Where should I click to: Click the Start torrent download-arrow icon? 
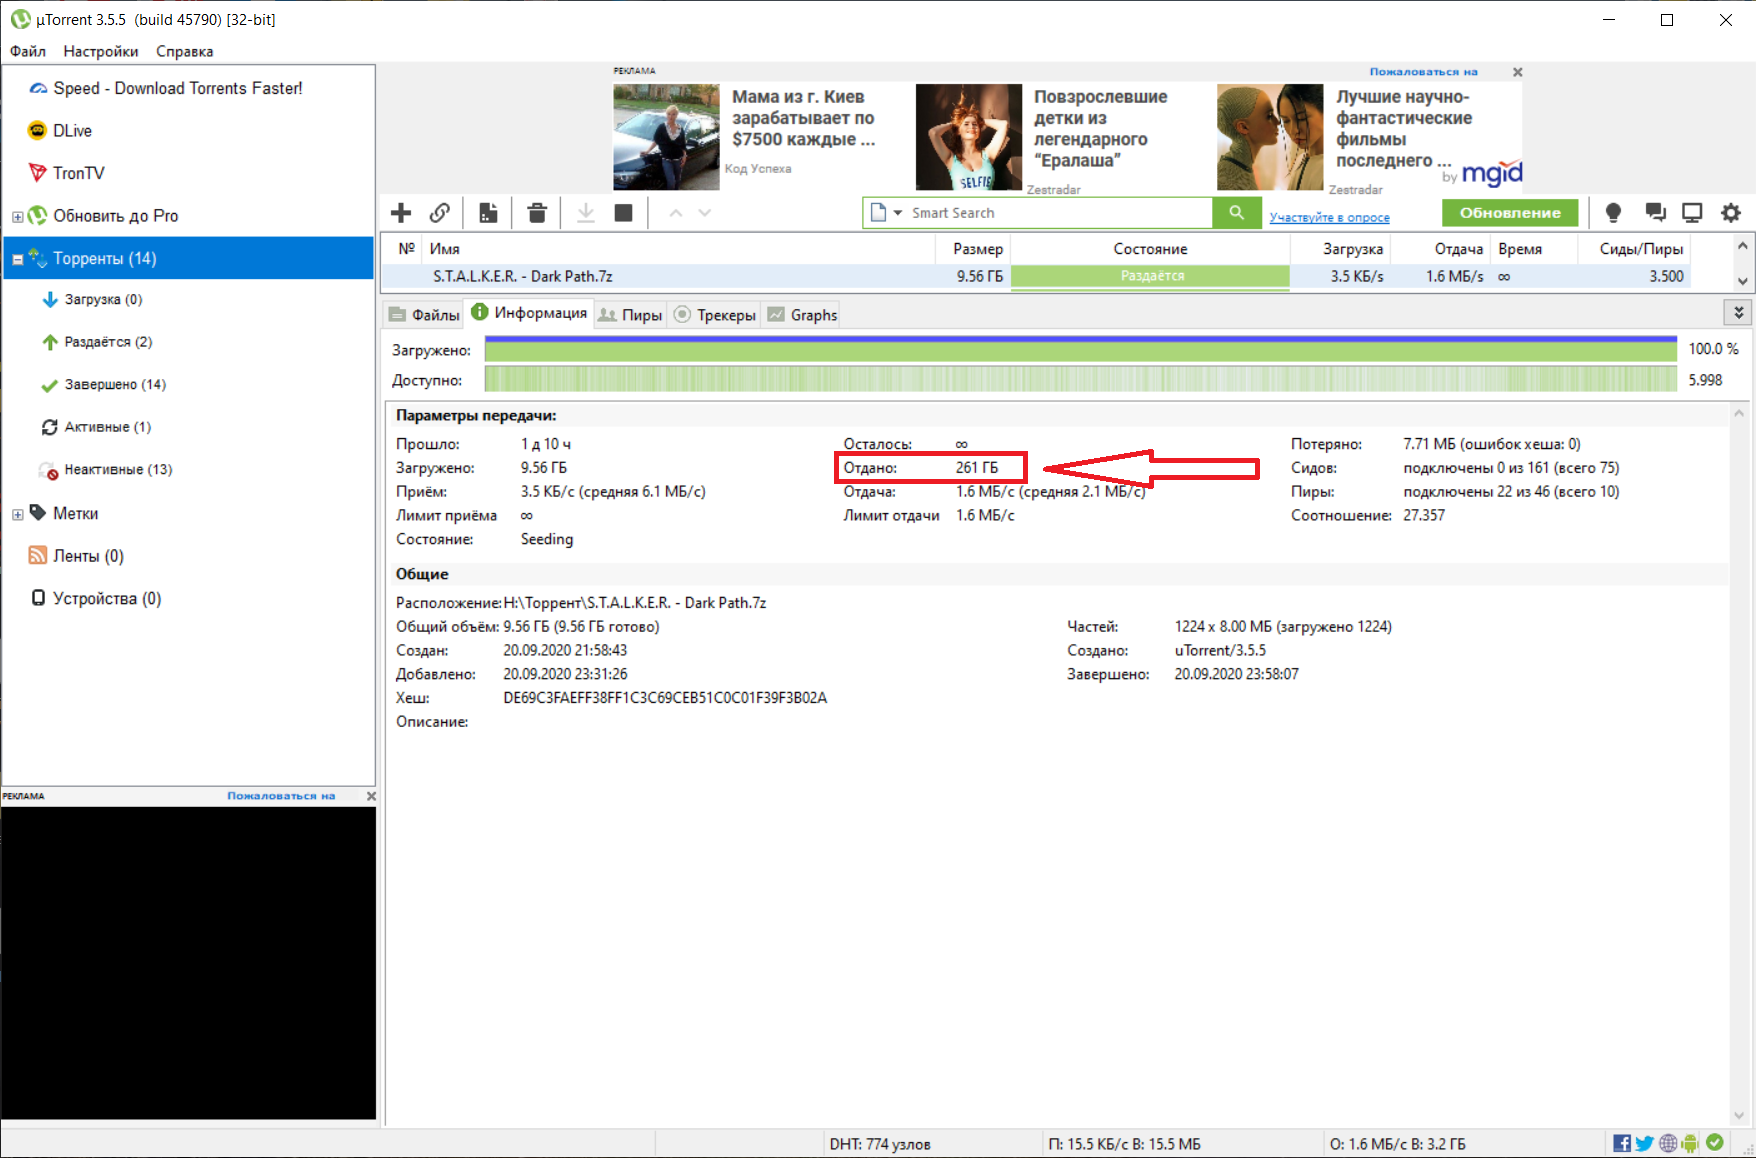pos(586,213)
